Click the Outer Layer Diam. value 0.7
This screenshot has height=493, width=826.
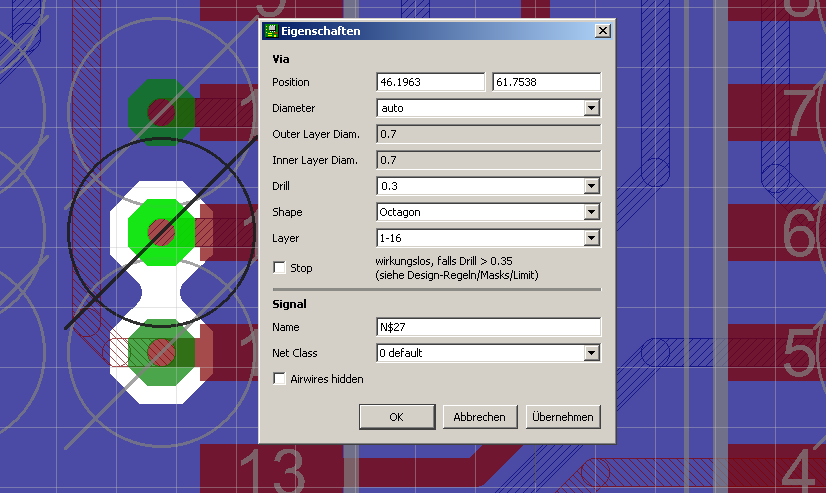[488, 134]
